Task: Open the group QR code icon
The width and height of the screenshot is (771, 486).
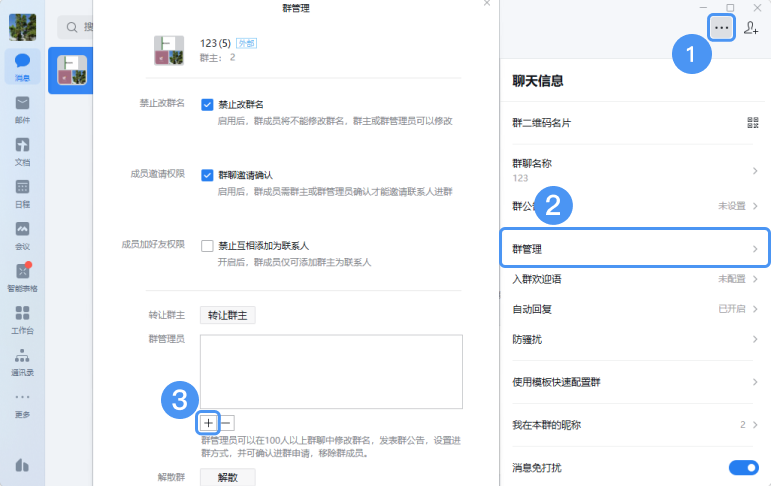Action: (753, 122)
